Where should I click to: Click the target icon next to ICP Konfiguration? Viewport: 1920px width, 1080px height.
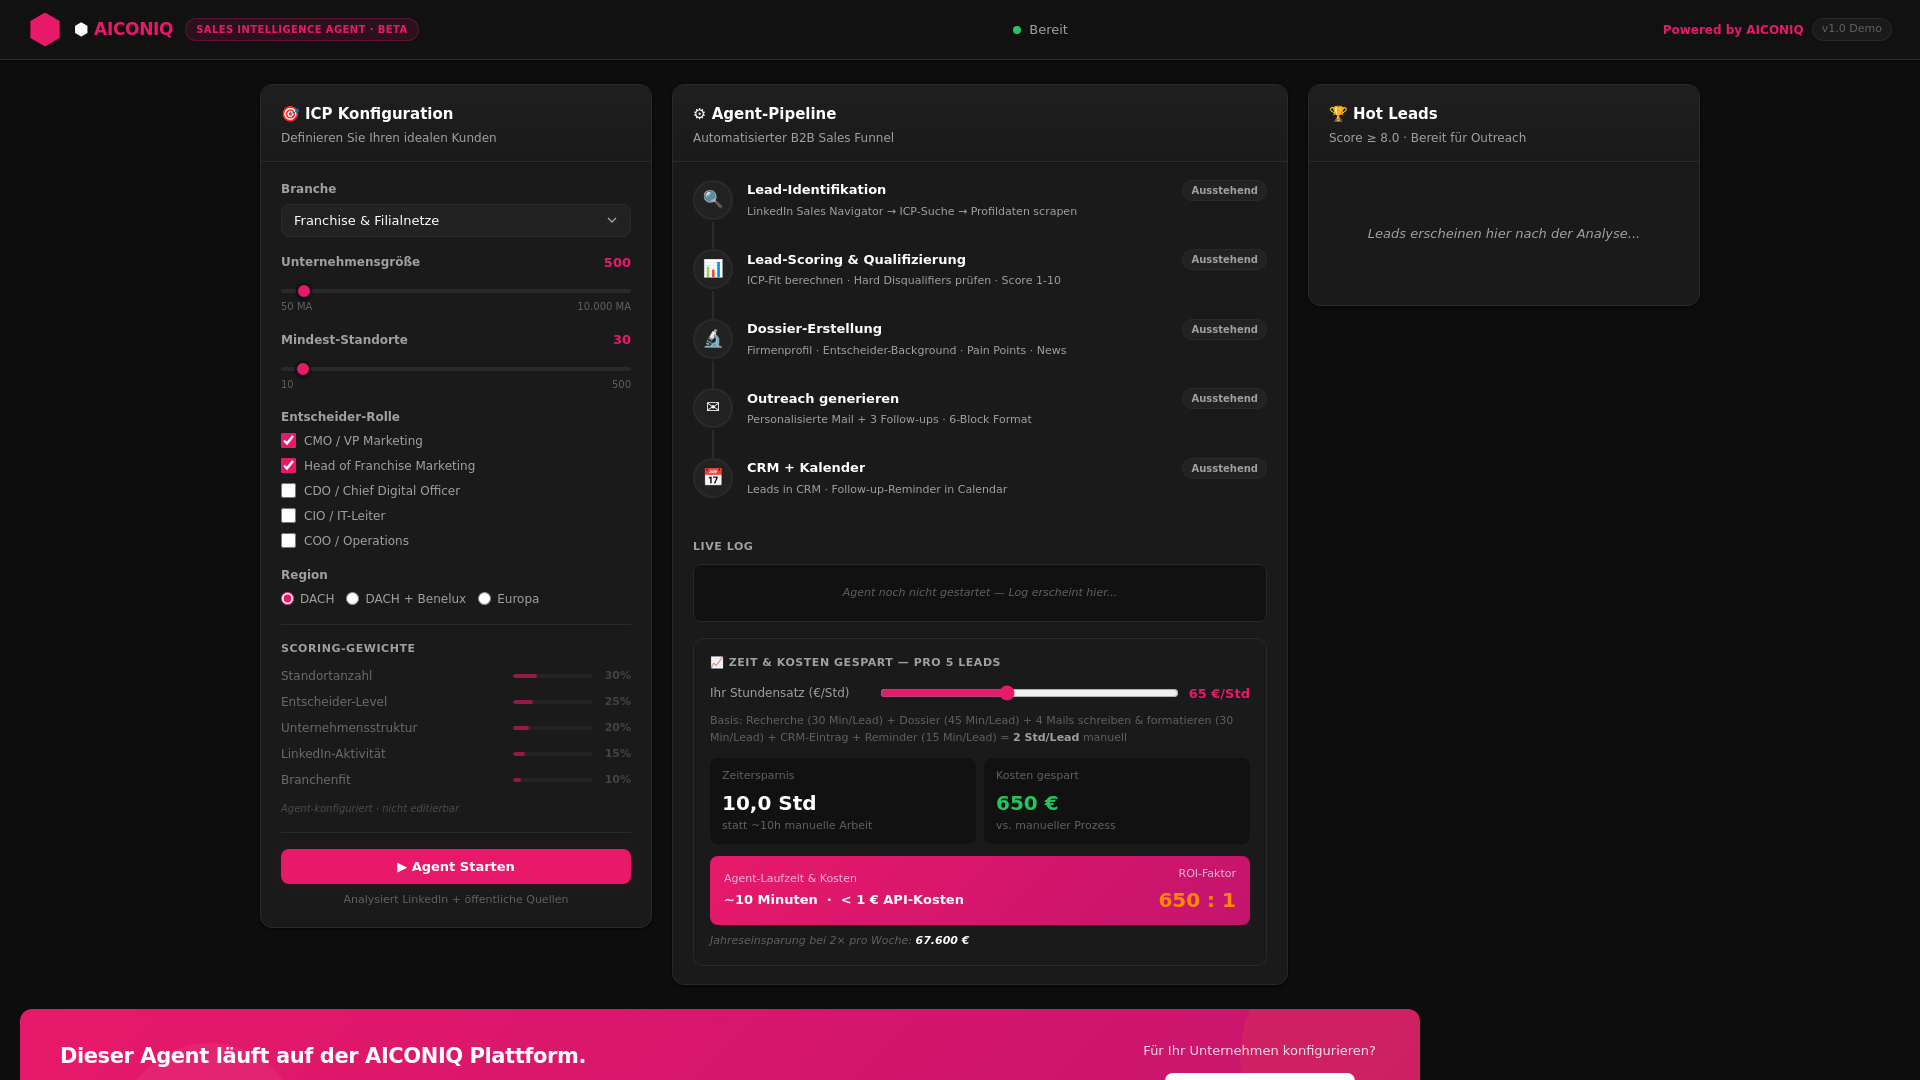(x=290, y=114)
